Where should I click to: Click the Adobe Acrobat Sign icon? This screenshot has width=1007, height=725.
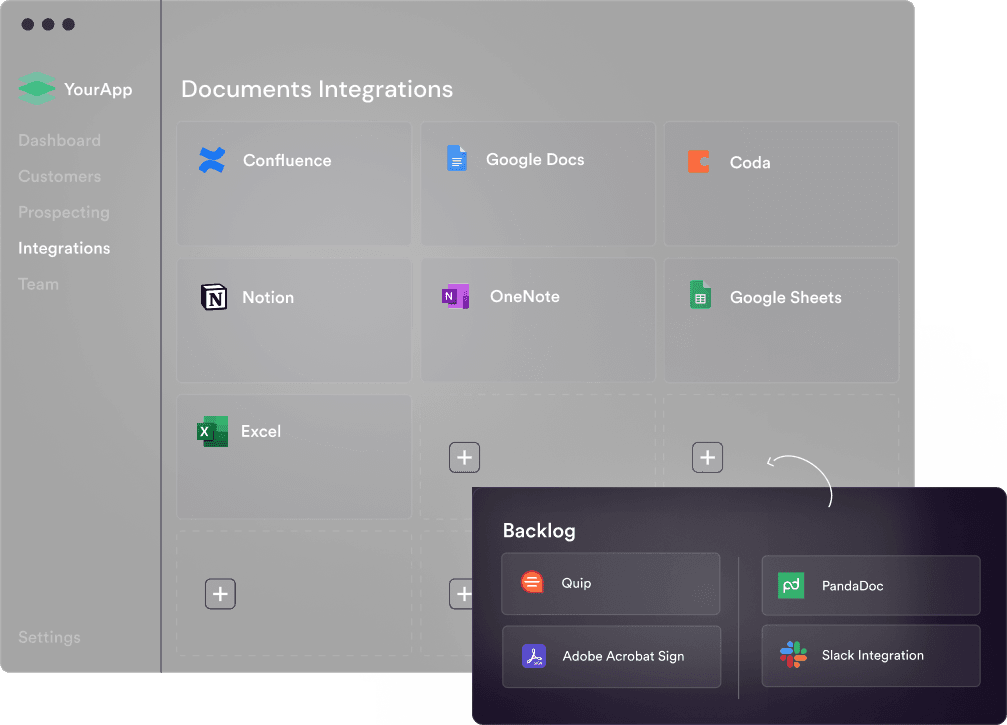pos(534,656)
